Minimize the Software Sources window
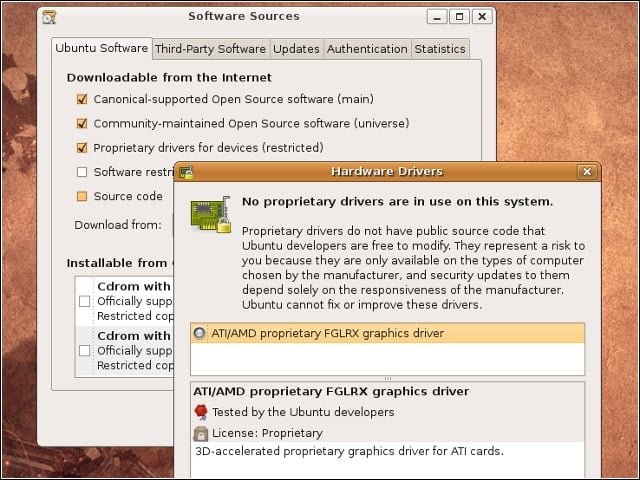 pos(437,17)
